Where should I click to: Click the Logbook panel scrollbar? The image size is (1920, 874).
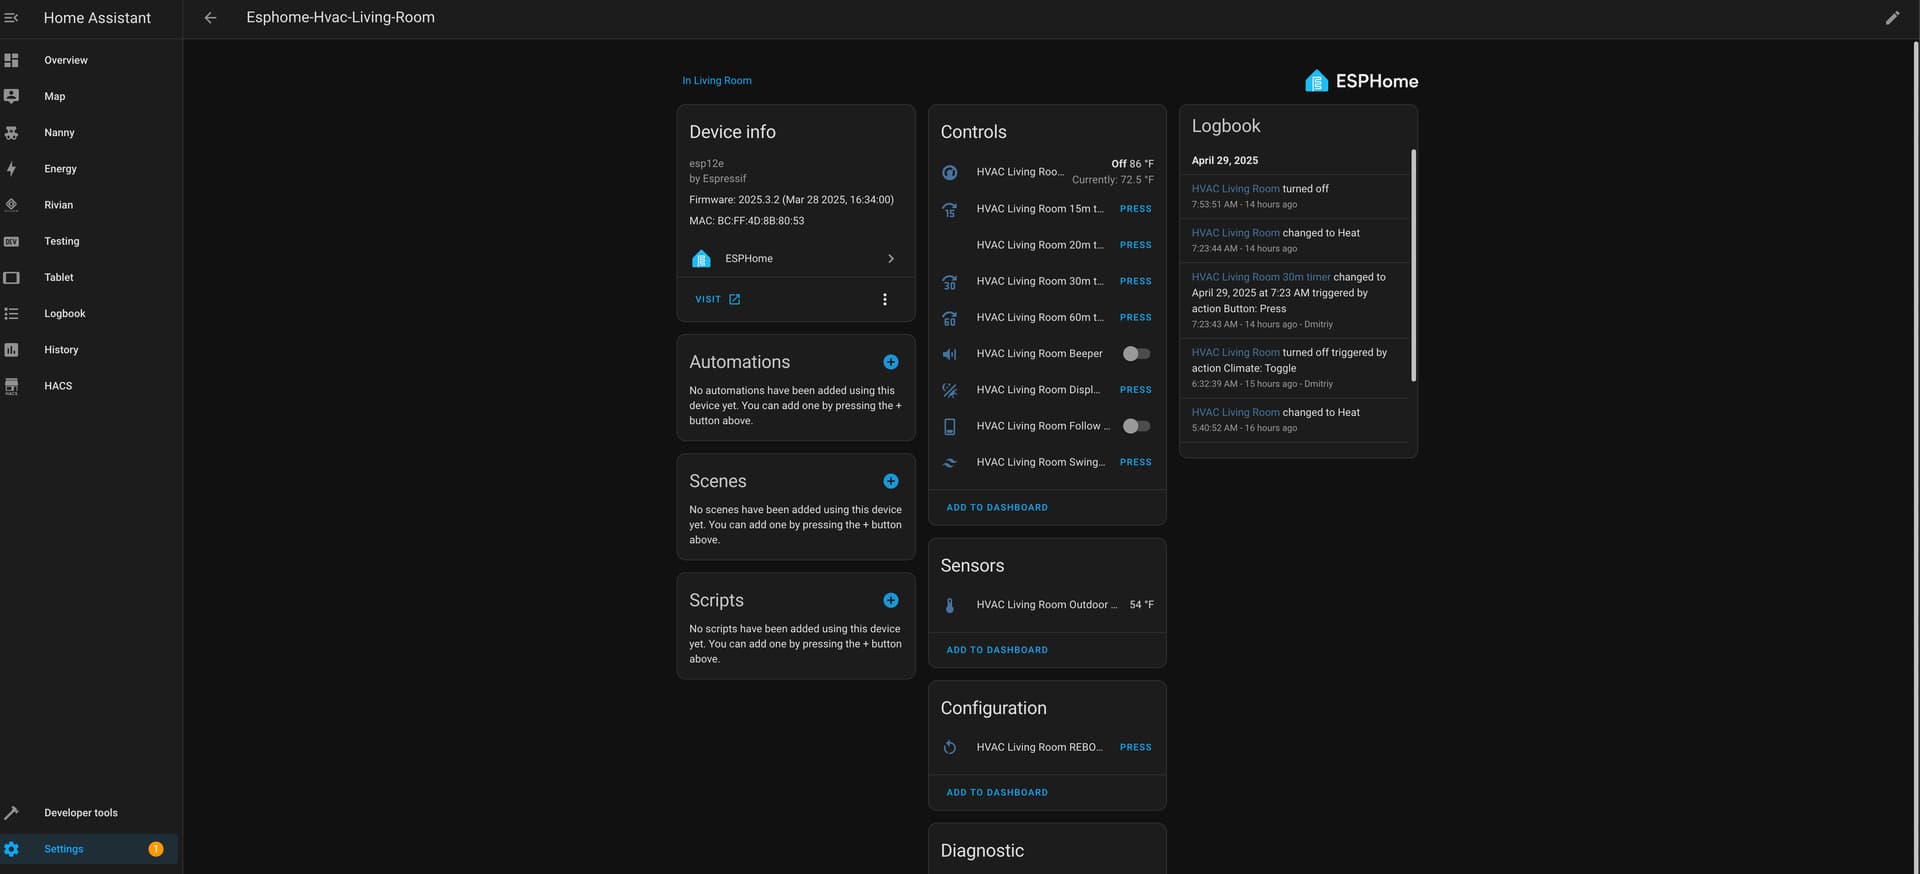coord(1413,265)
